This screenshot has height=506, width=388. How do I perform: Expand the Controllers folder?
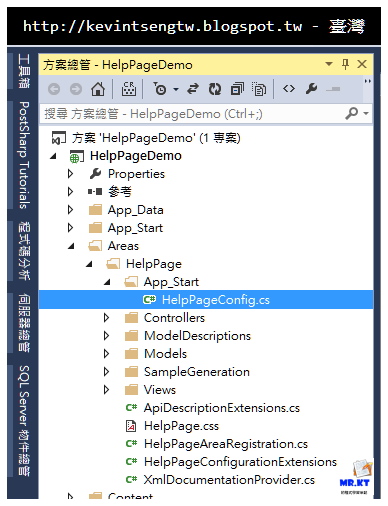(106, 318)
